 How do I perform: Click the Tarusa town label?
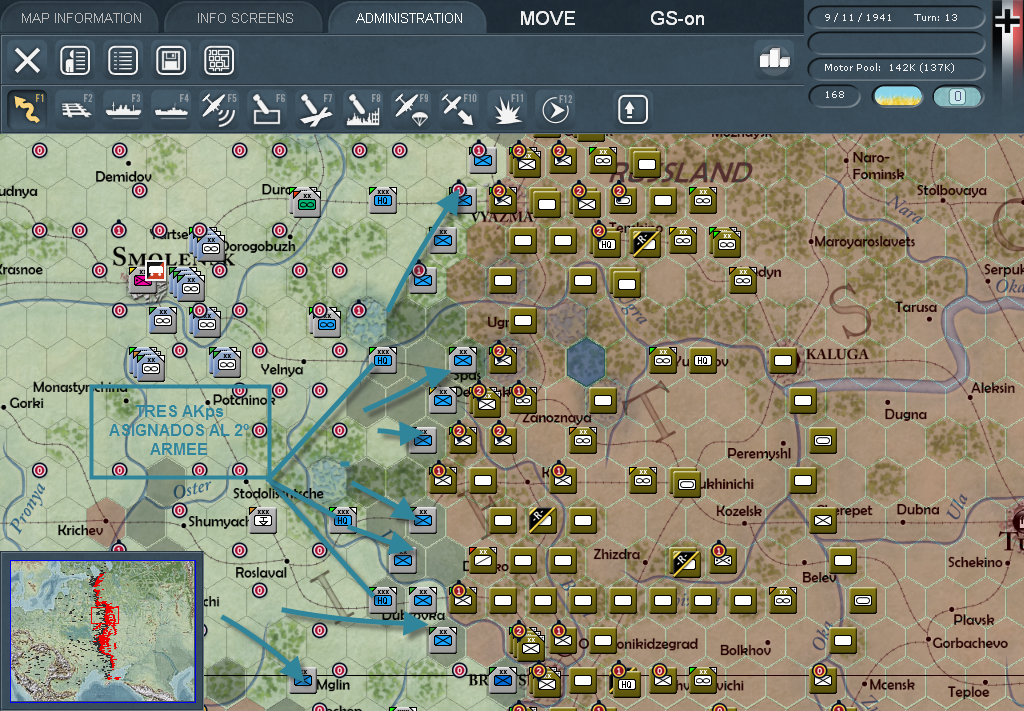point(916,307)
